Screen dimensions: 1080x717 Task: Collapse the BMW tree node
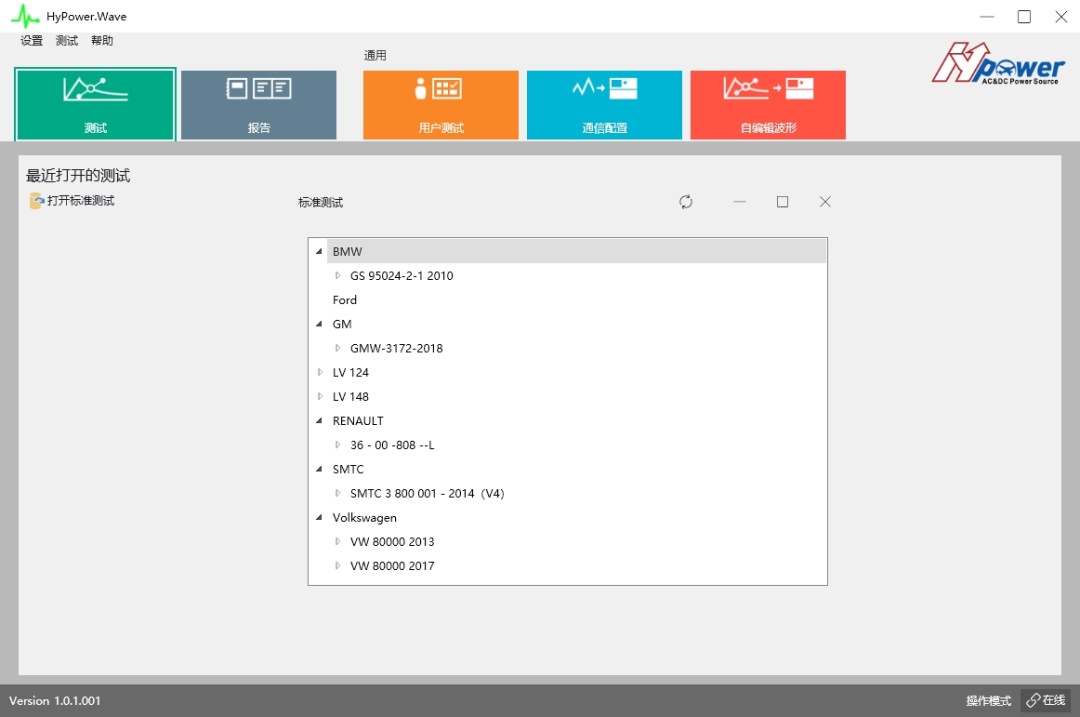coord(319,251)
